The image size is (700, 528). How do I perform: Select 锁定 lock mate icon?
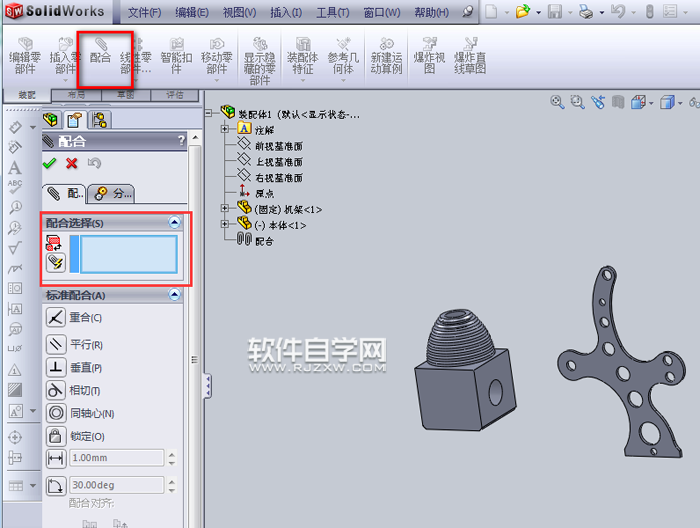tap(56, 436)
